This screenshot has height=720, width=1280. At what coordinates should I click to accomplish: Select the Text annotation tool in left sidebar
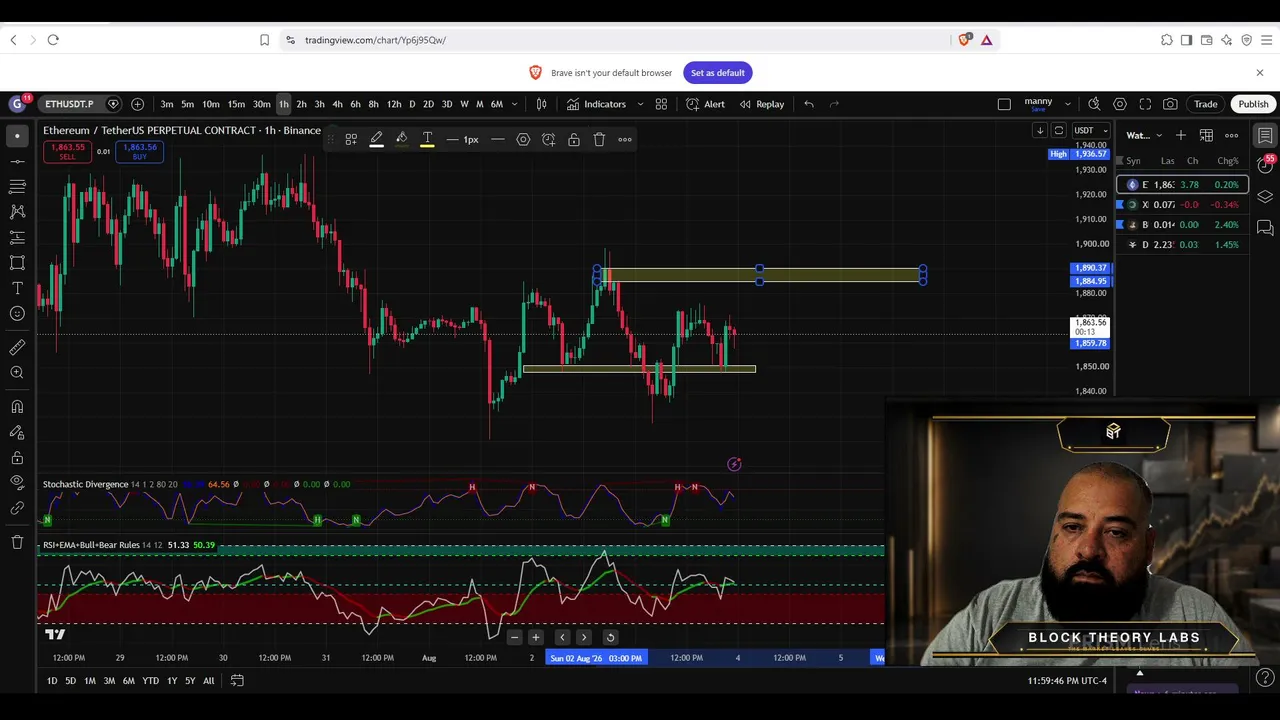[x=17, y=288]
